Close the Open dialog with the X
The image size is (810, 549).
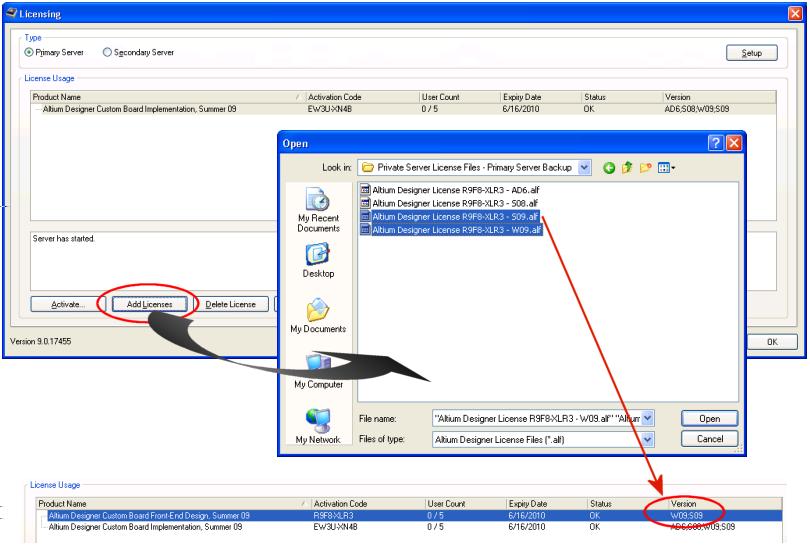pyautogui.click(x=734, y=143)
